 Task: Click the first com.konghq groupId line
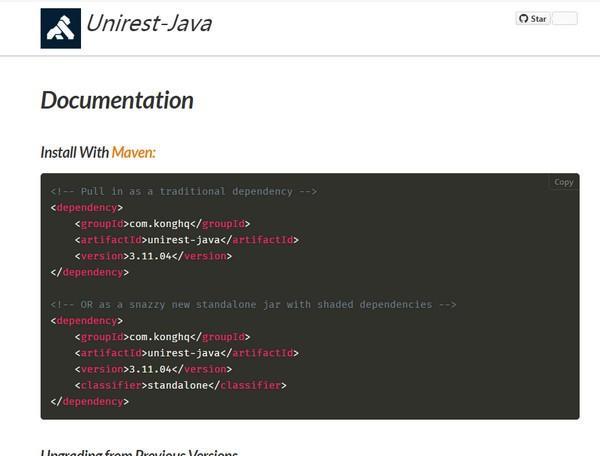pyautogui.click(x=162, y=224)
